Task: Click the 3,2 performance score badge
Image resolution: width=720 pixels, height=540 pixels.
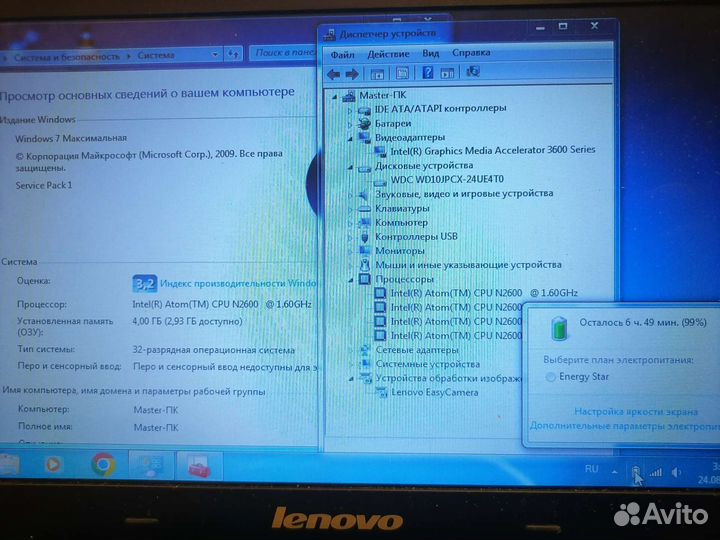Action: [145, 283]
